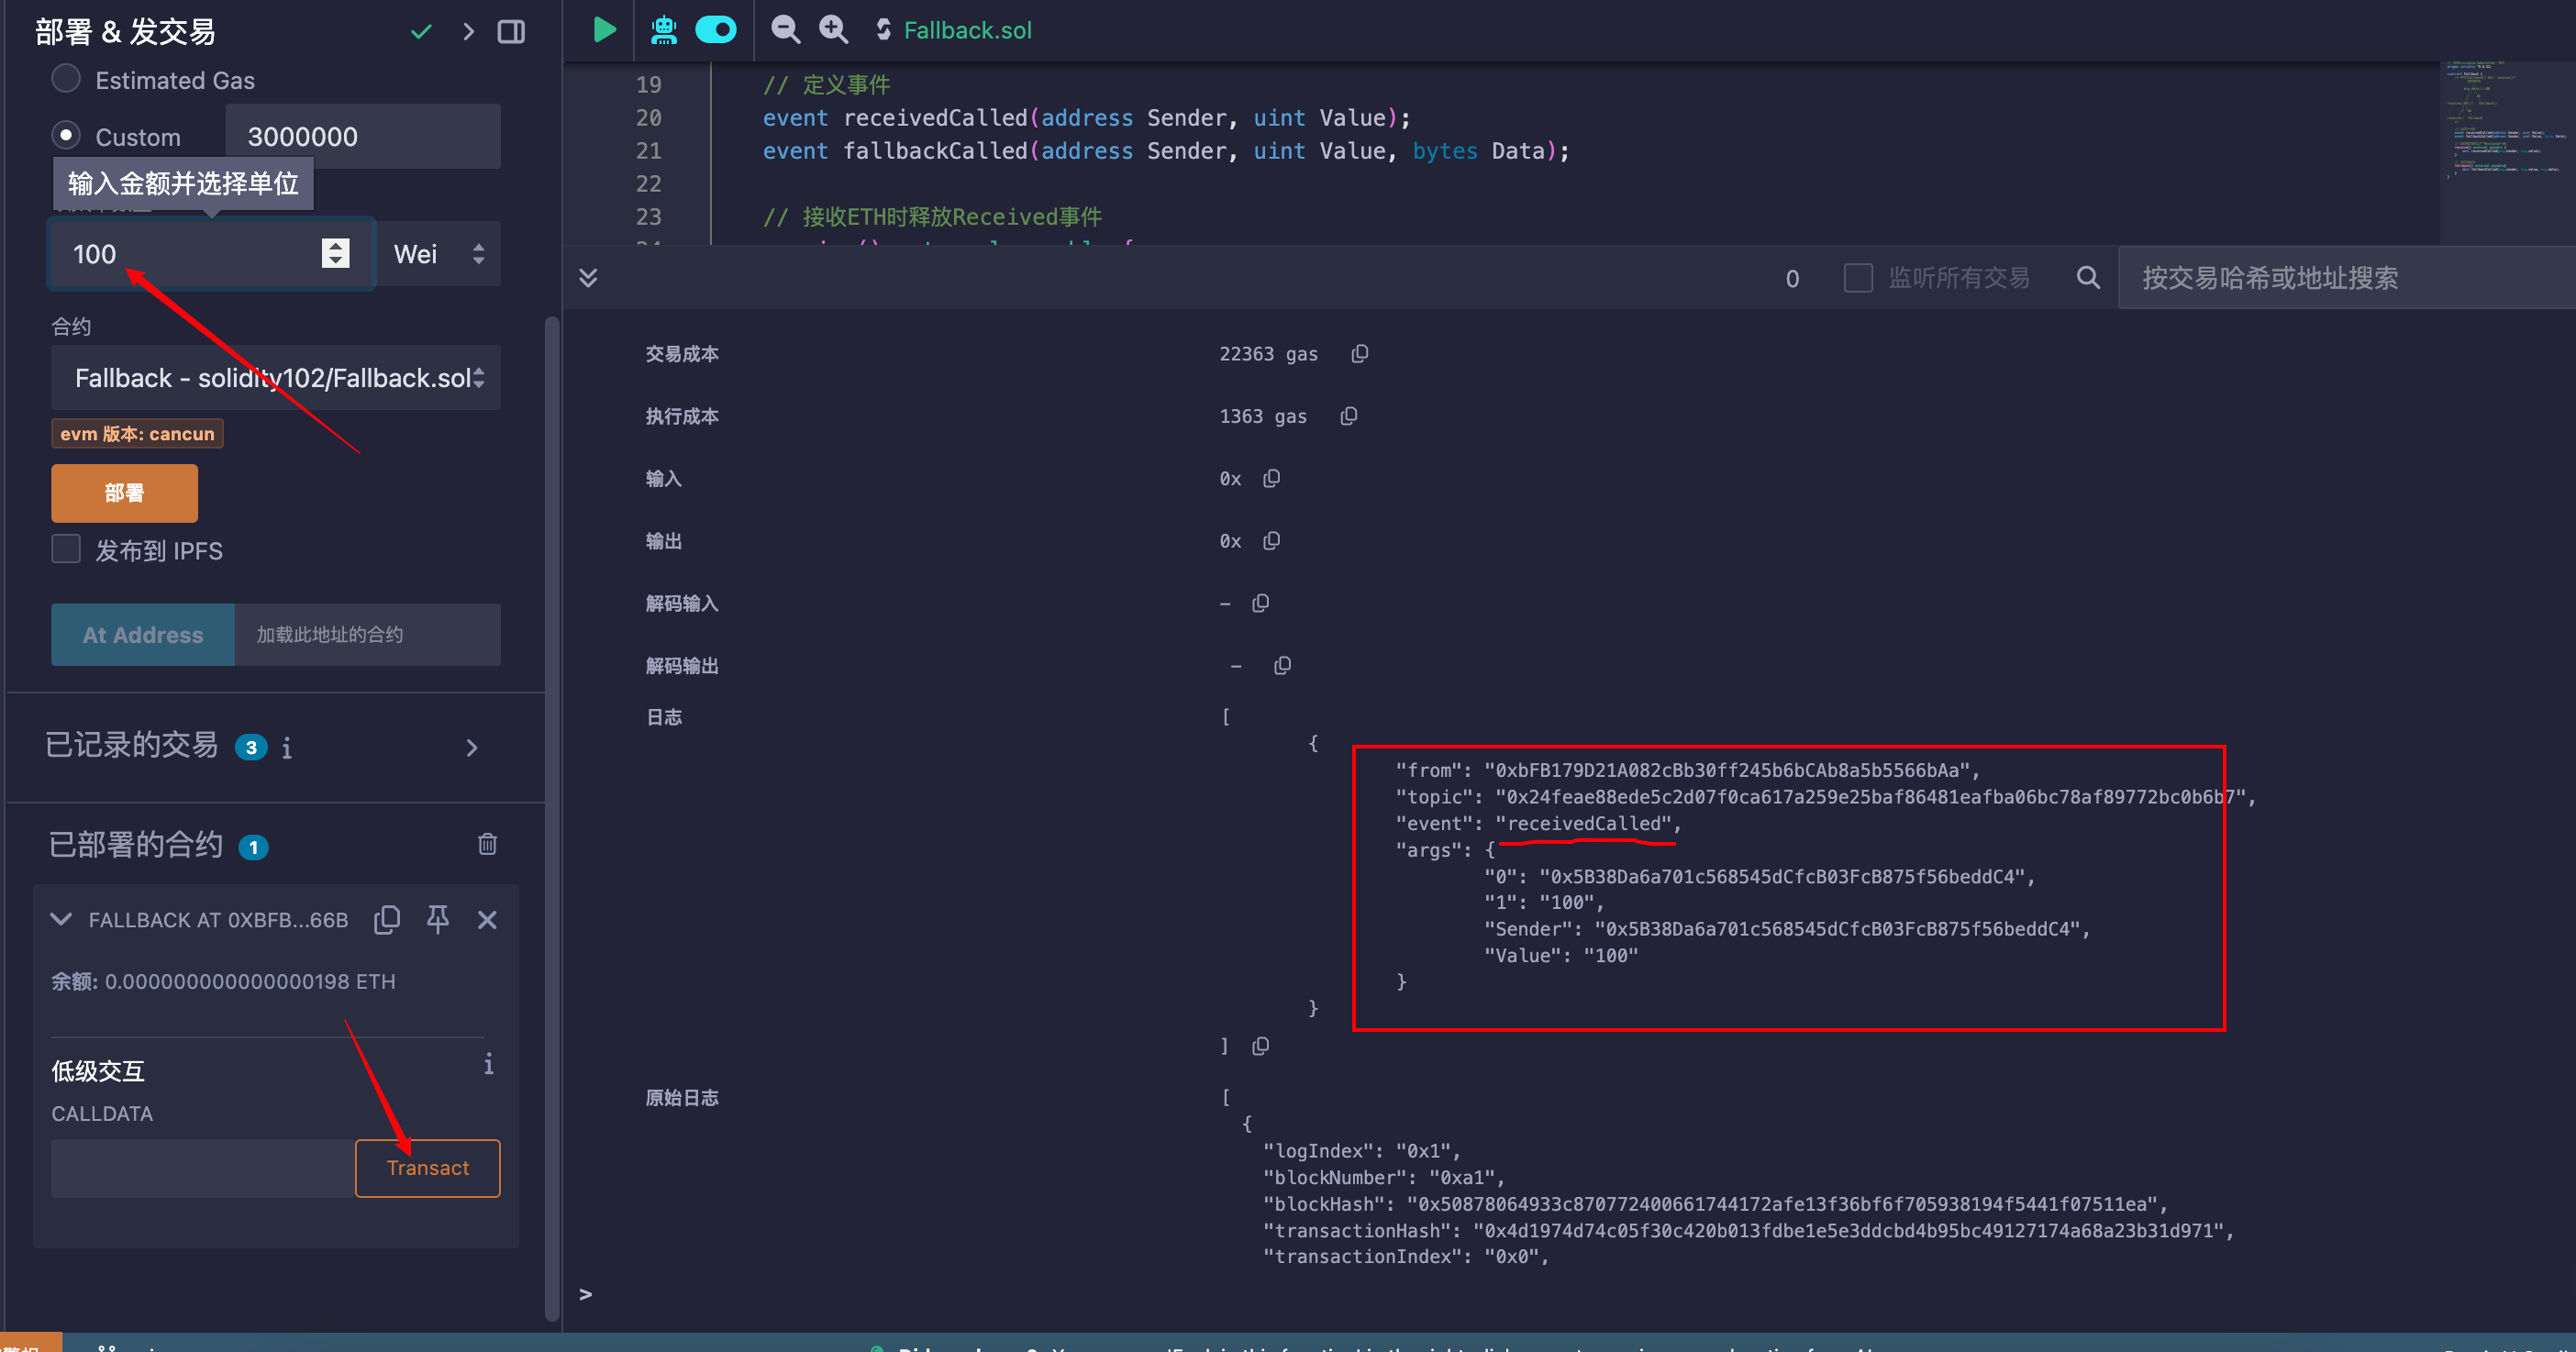Zoom in the editor font
This screenshot has width=2576, height=1352.
click(x=833, y=30)
